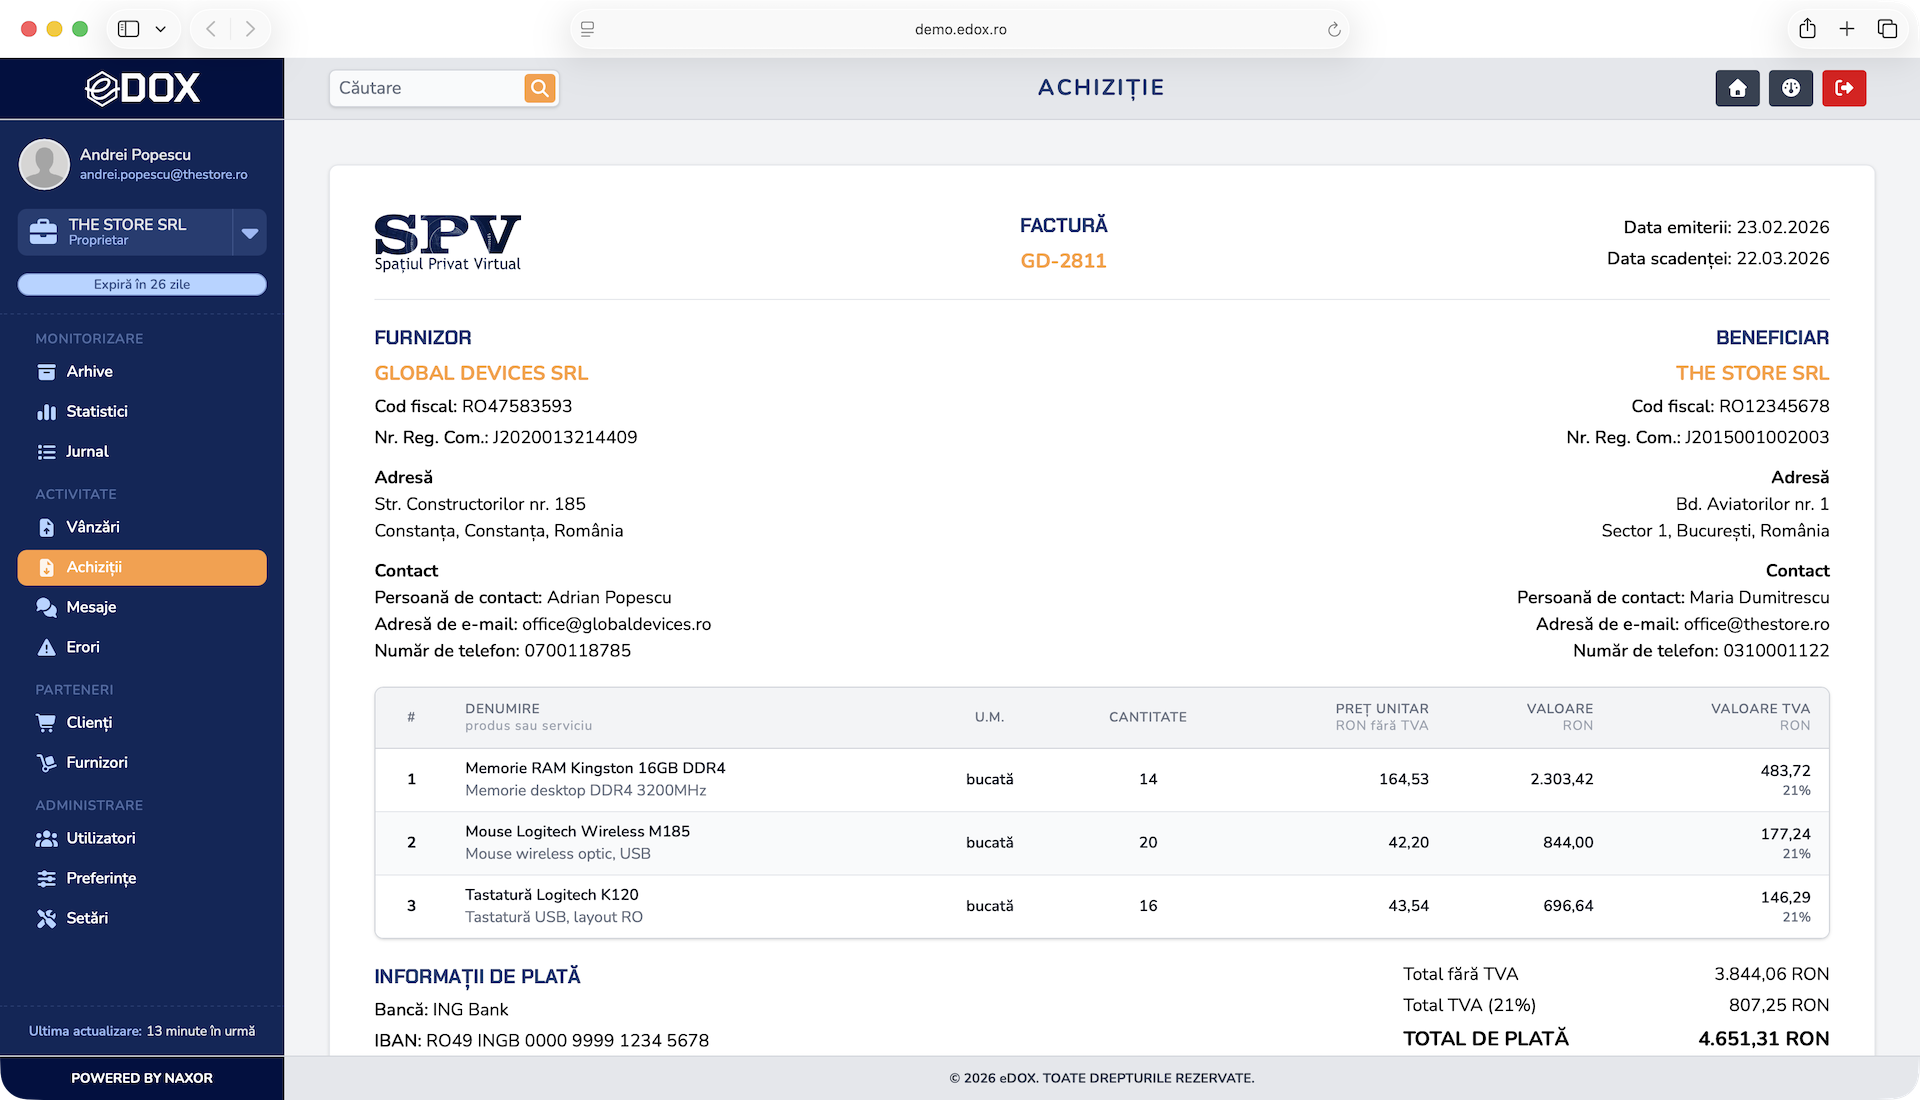The image size is (1920, 1100).
Task: Toggle Safari sidebar panel
Action: [128, 29]
